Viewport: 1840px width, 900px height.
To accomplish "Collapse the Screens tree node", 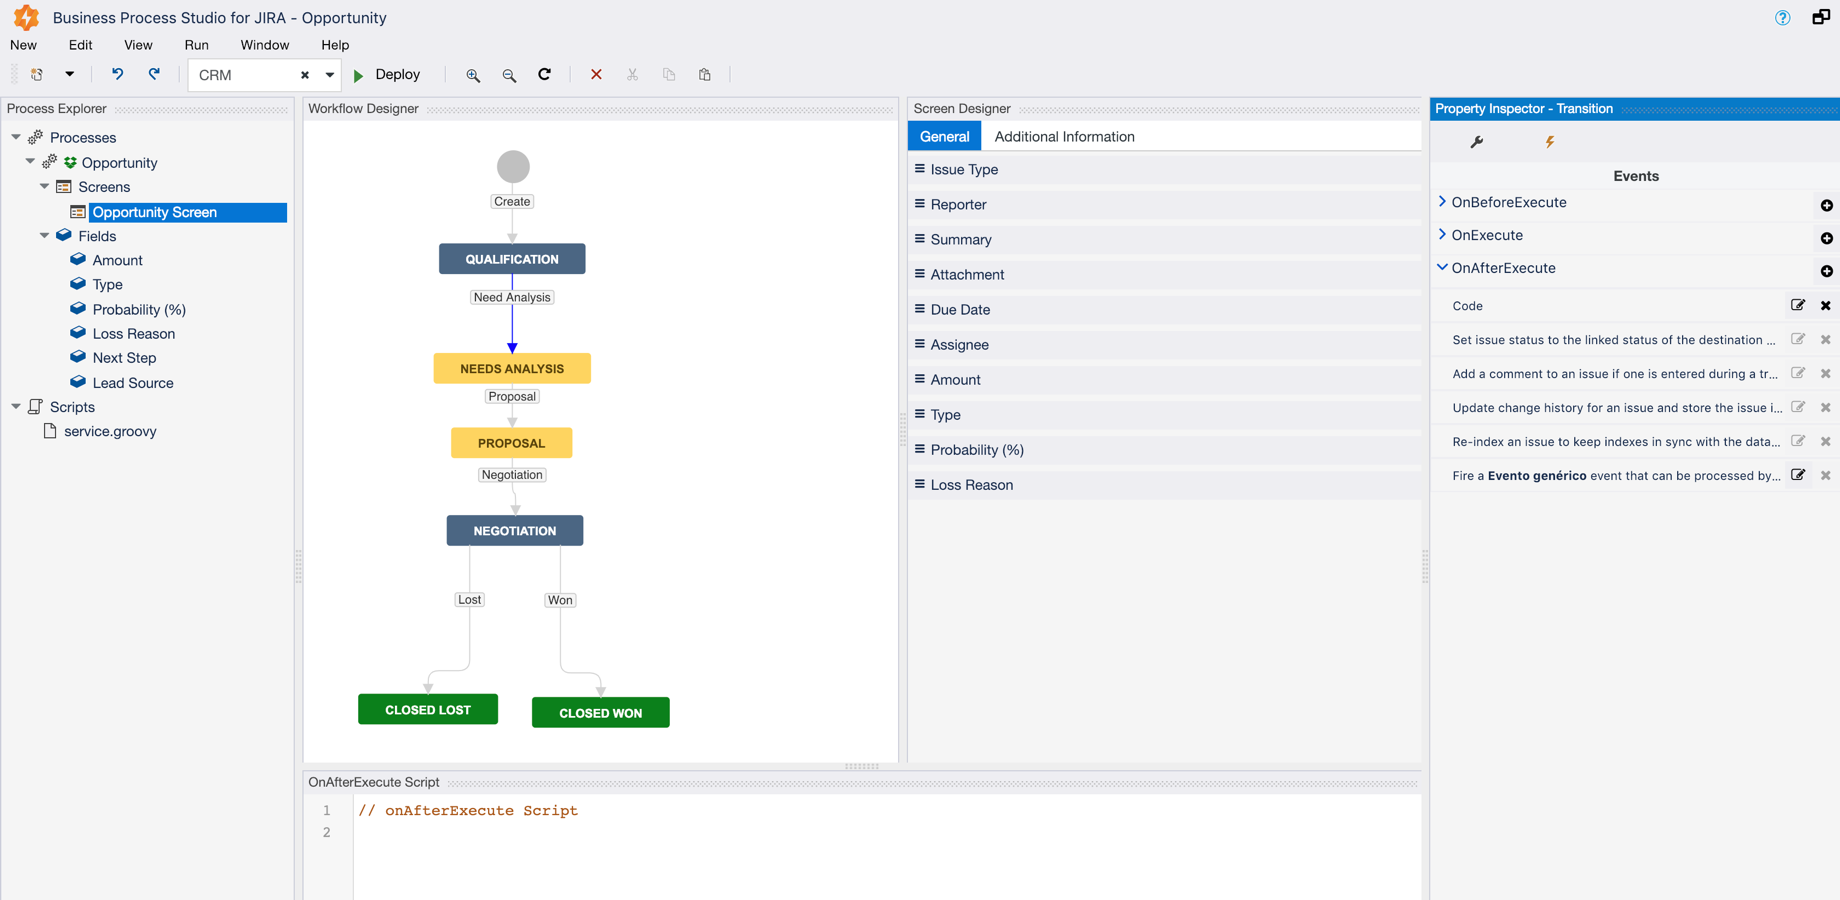I will [44, 186].
